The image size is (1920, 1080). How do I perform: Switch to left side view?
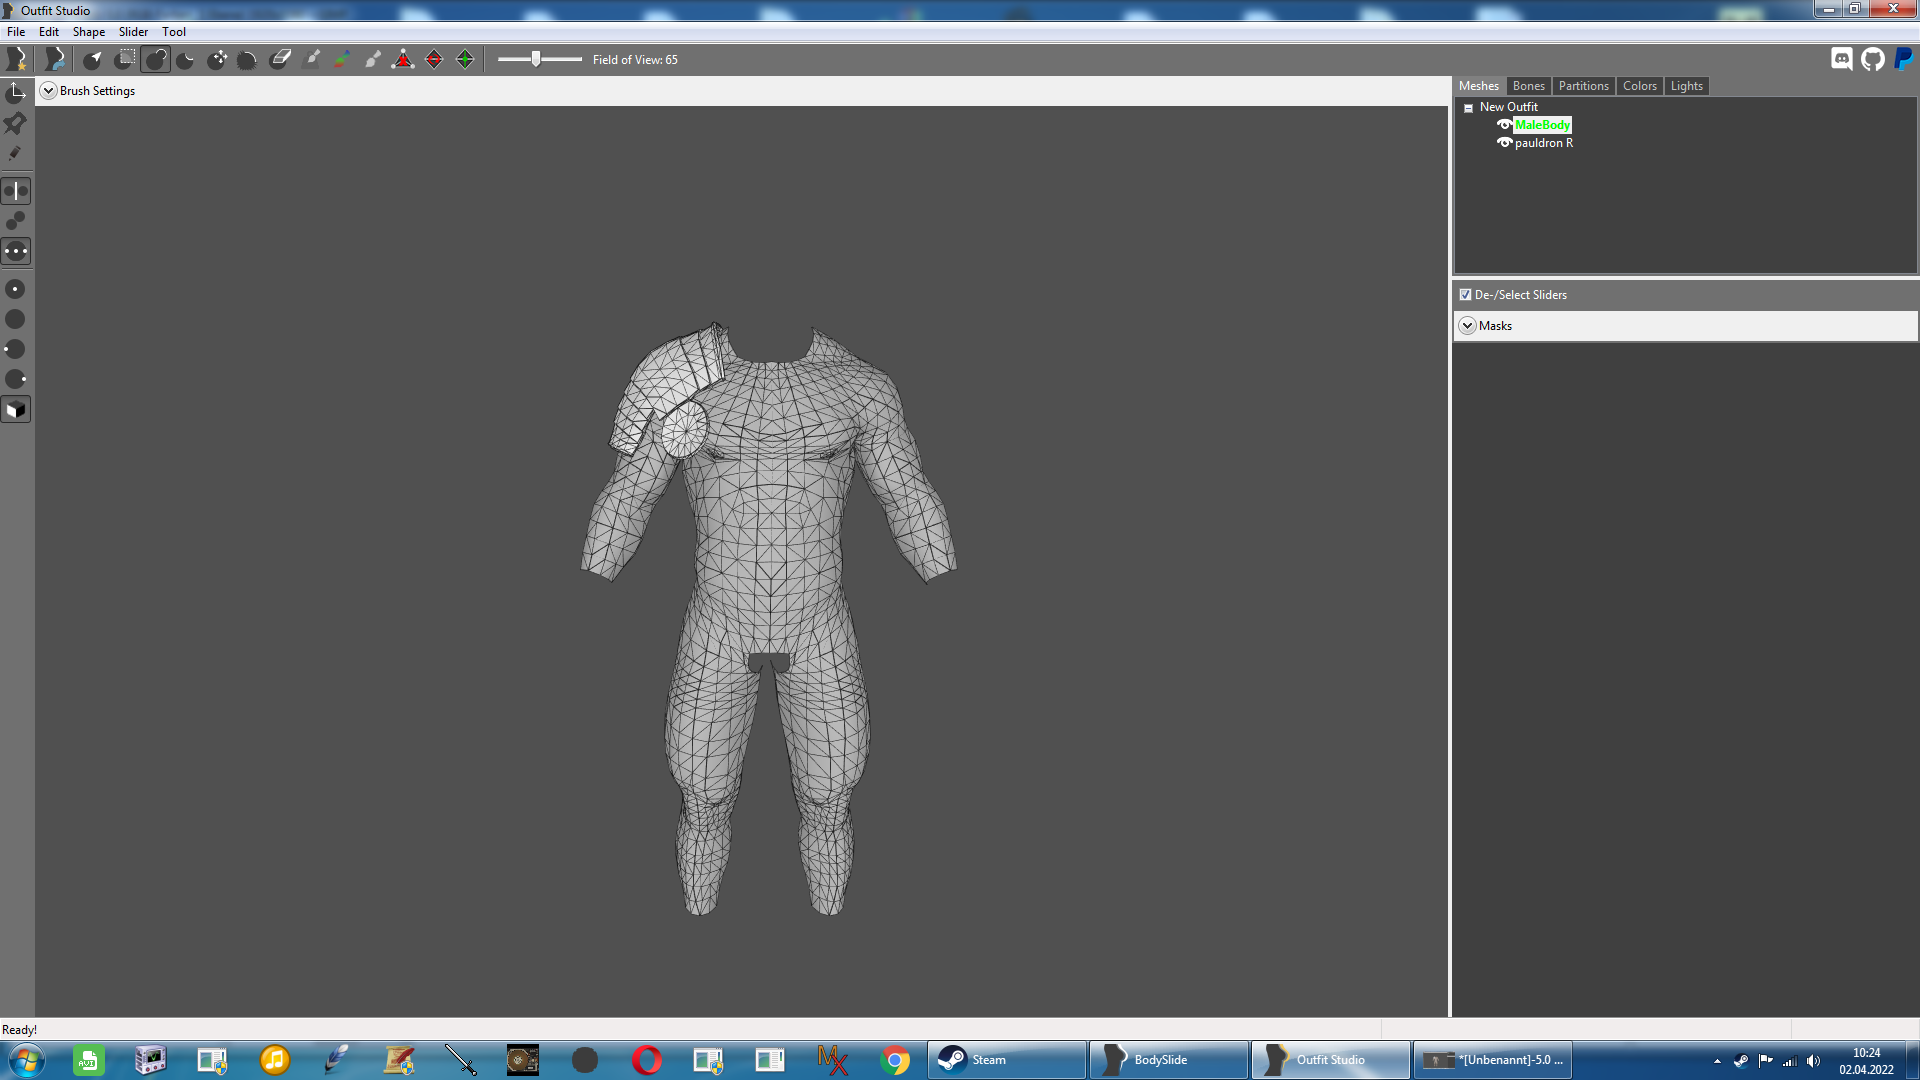point(16,349)
